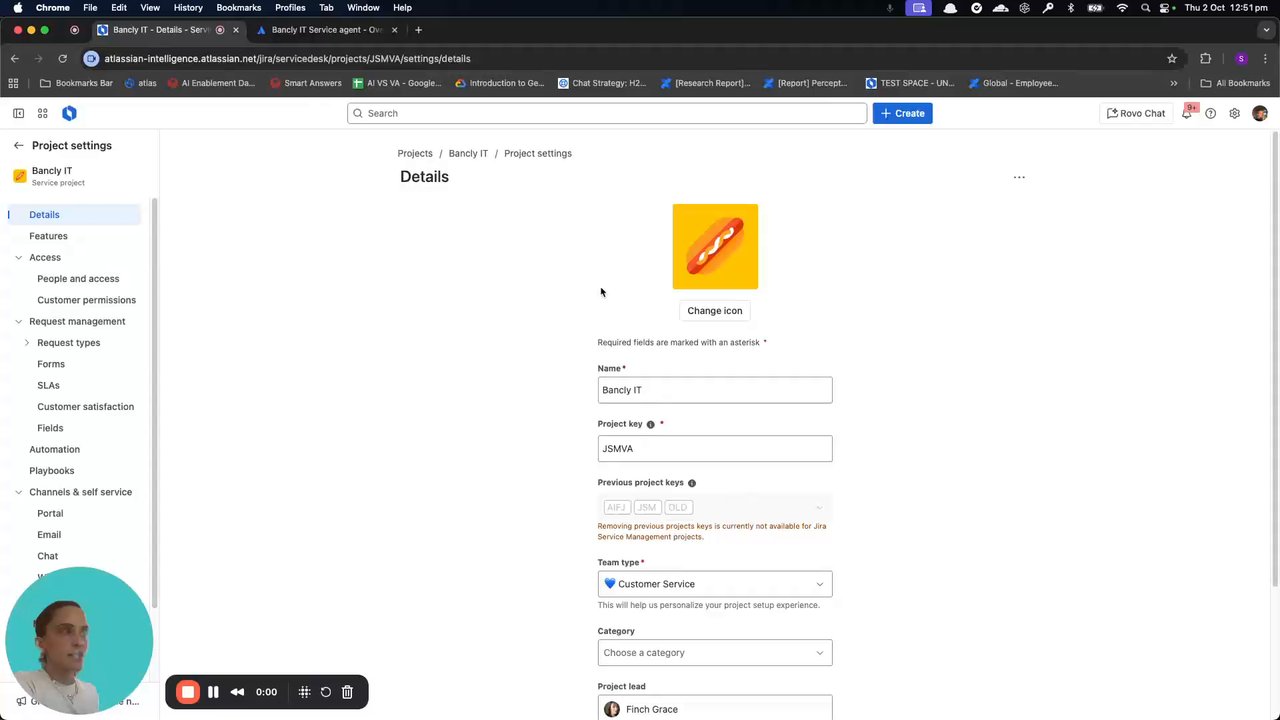Open the Chrome Profiles menu
Image resolution: width=1280 pixels, height=720 pixels.
point(290,8)
